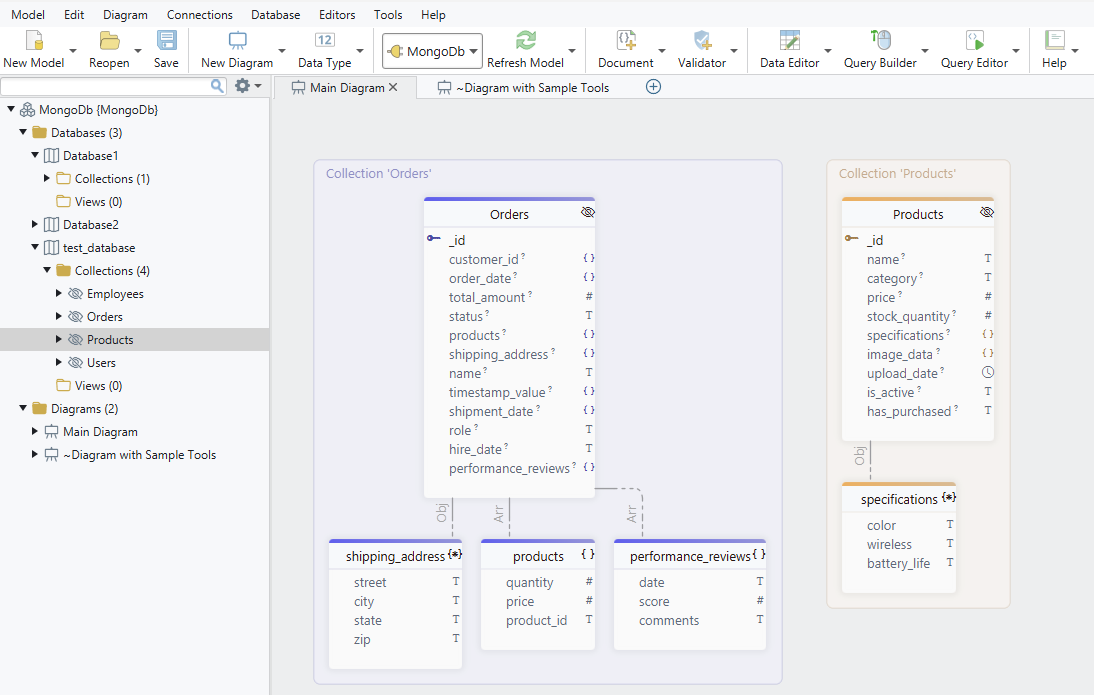This screenshot has width=1094, height=695.
Task: Open the Database menu
Action: pos(276,15)
